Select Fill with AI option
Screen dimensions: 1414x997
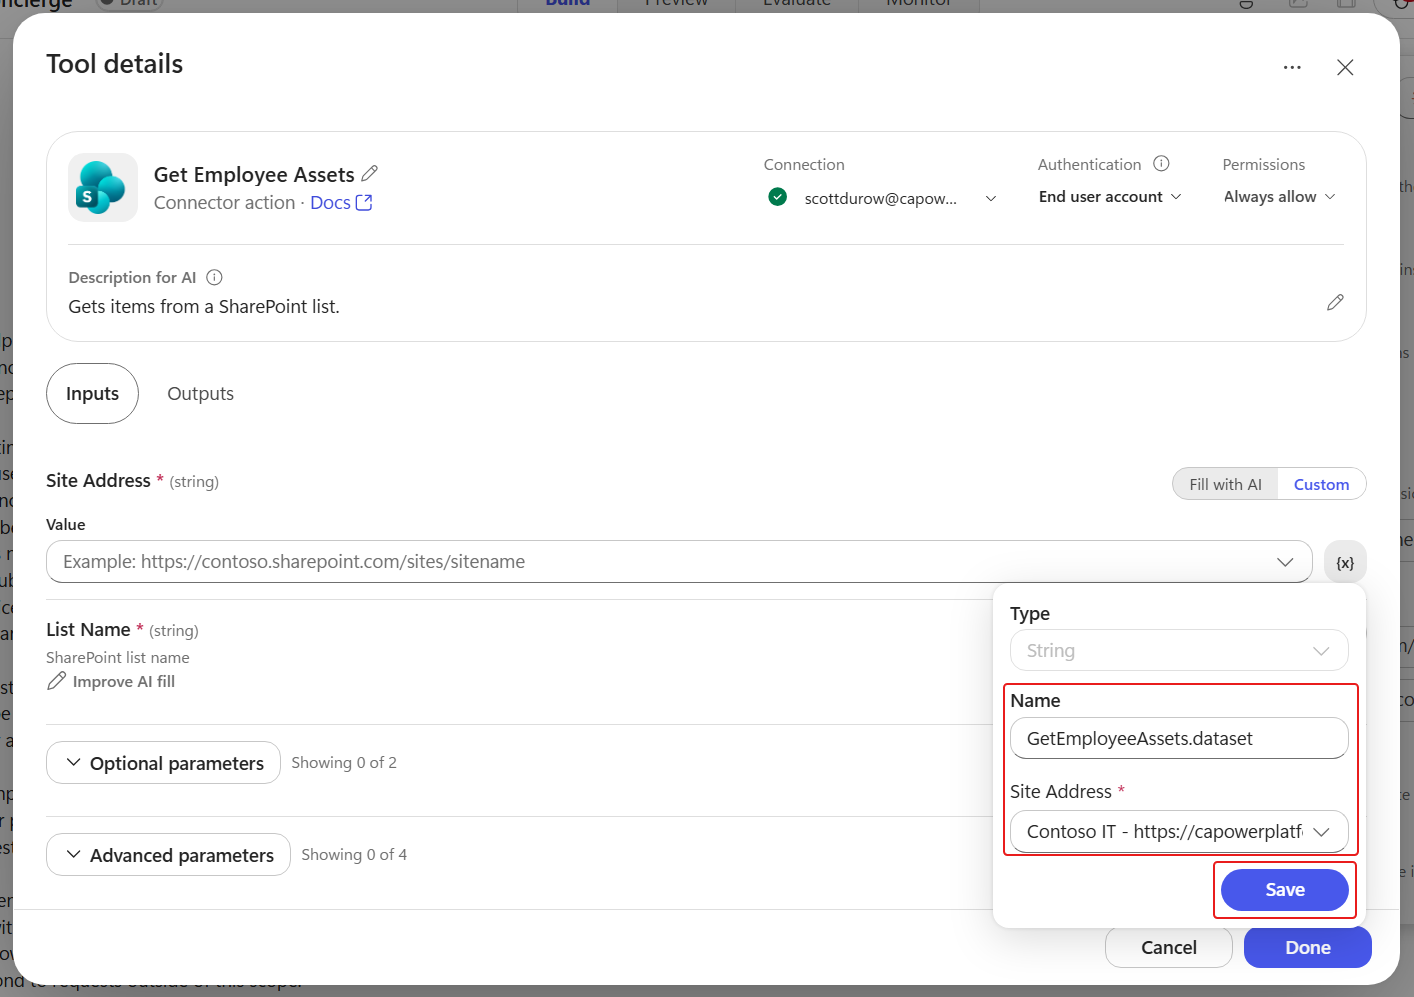point(1225,484)
